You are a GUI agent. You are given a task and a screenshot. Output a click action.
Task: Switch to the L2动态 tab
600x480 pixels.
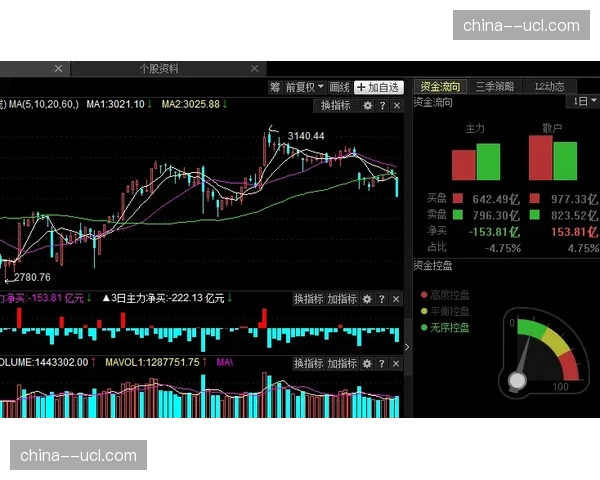point(549,87)
